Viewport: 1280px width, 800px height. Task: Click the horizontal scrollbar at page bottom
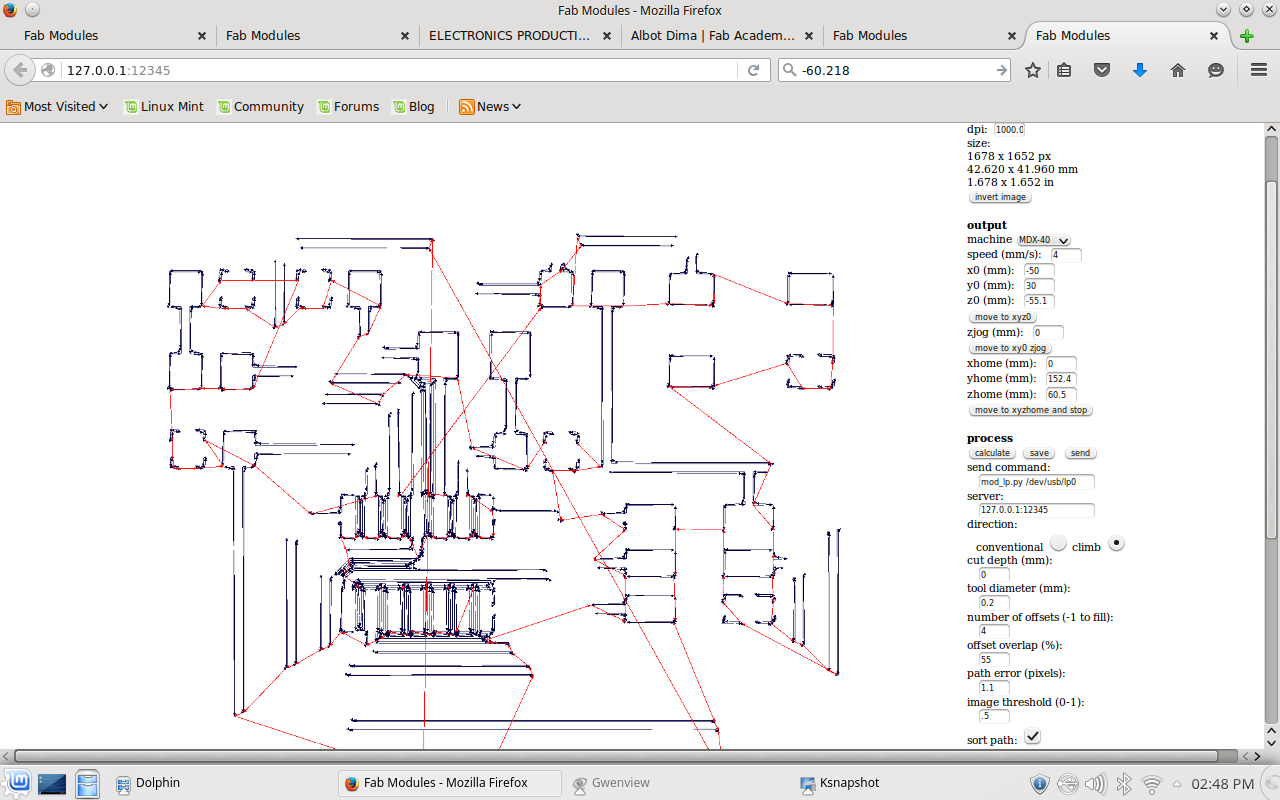[616, 756]
